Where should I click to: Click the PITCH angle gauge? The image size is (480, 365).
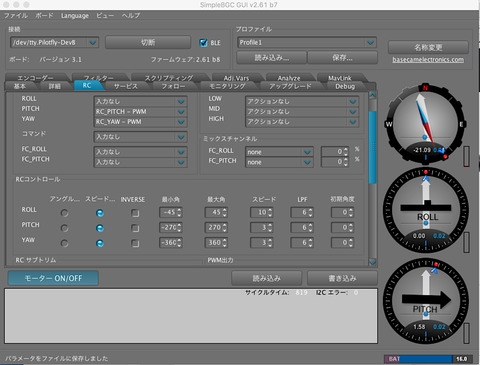click(426, 301)
